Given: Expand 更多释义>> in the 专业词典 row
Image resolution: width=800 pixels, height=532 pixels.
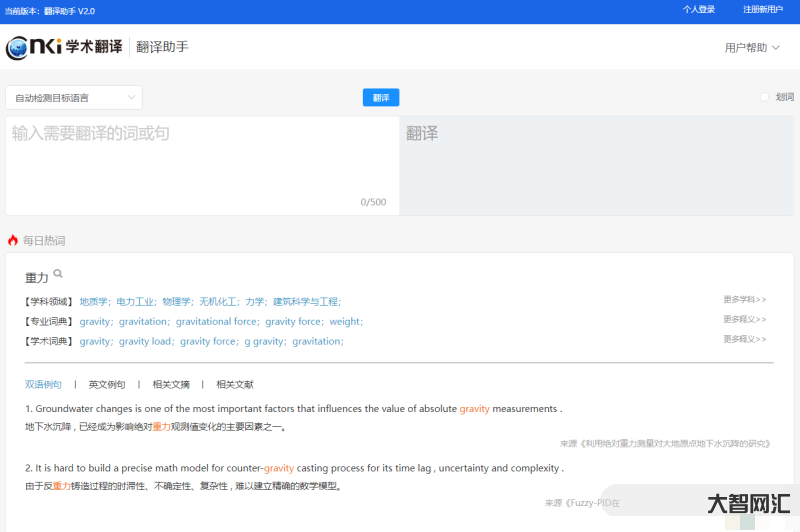Looking at the screenshot, I should [744, 320].
